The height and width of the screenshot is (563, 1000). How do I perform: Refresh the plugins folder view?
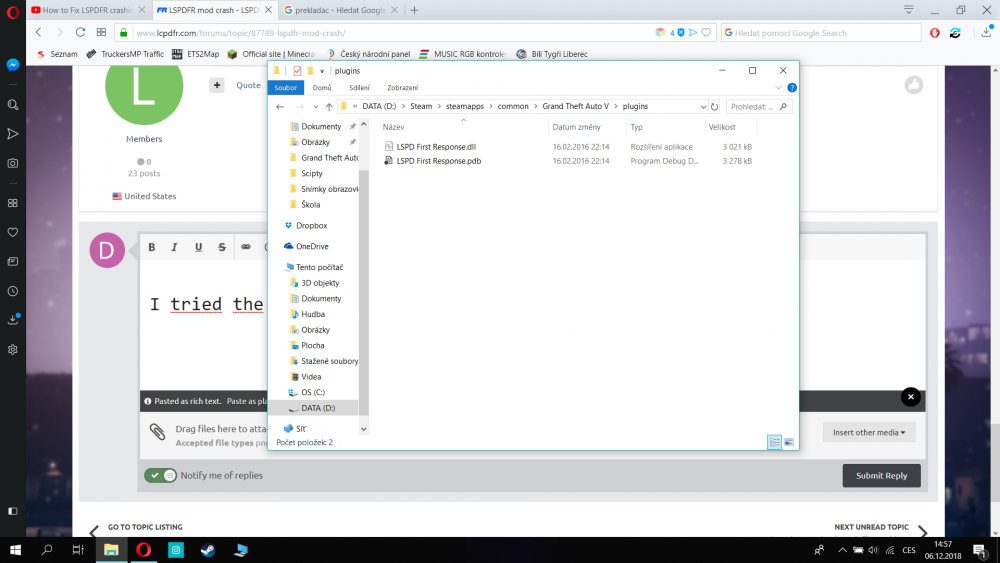tap(714, 106)
